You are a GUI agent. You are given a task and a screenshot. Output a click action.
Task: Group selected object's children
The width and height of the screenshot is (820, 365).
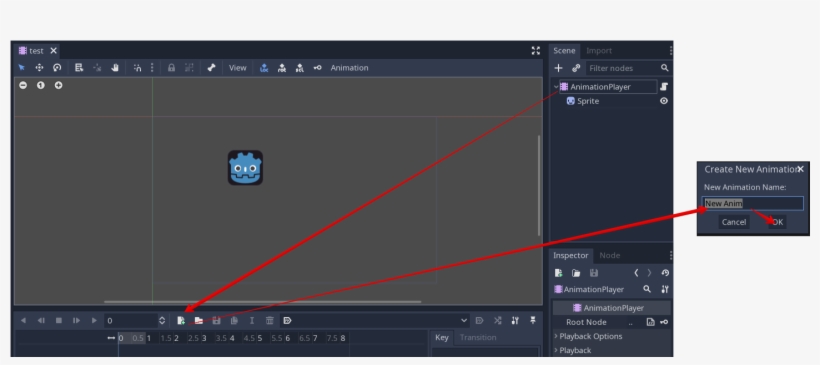pos(189,68)
